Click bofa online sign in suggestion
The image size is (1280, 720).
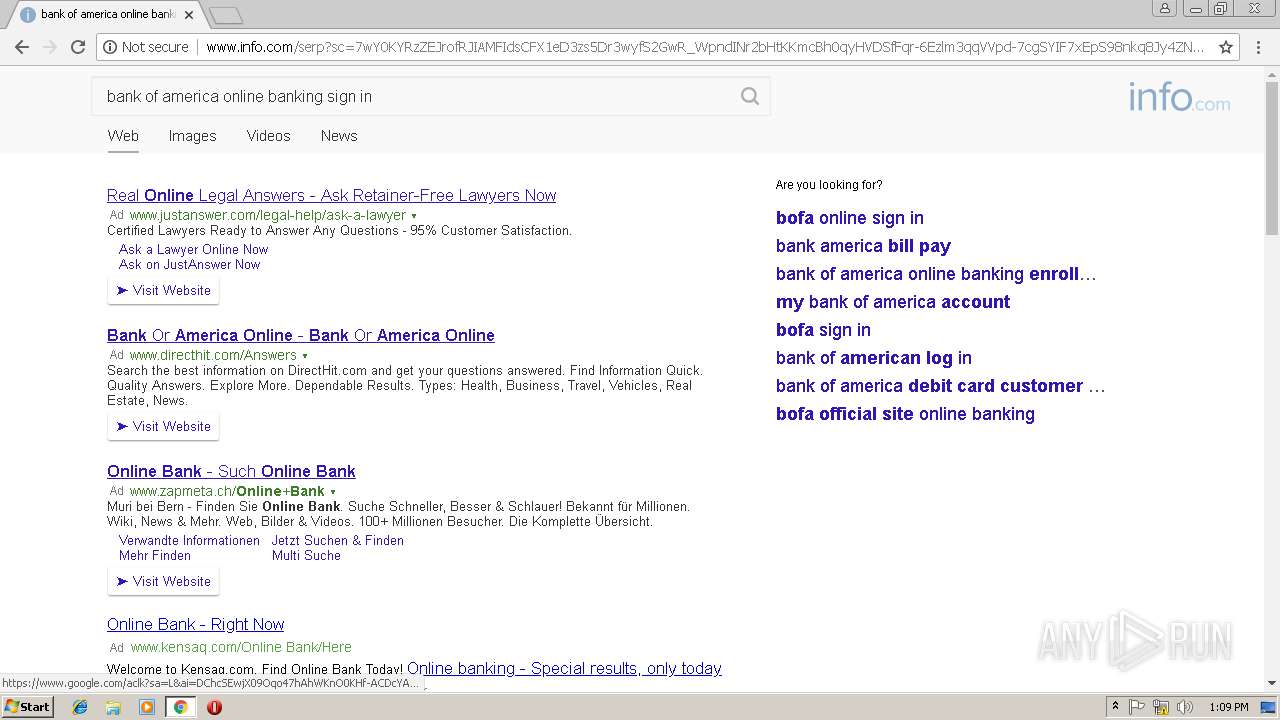(850, 218)
